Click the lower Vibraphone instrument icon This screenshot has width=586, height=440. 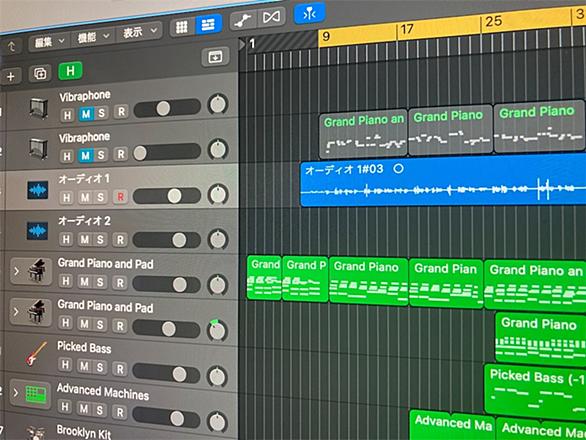(38, 148)
